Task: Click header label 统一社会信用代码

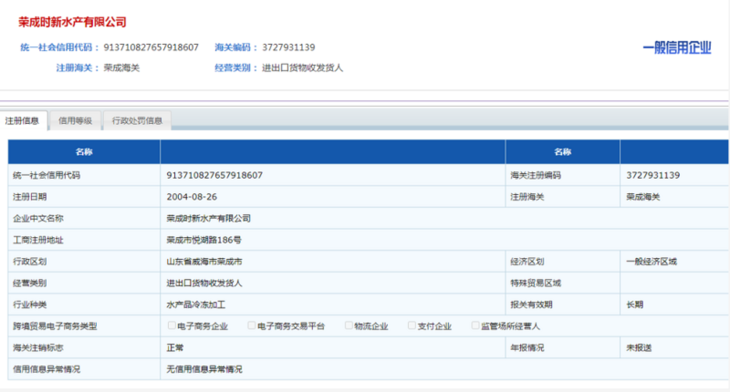Action: point(56,47)
